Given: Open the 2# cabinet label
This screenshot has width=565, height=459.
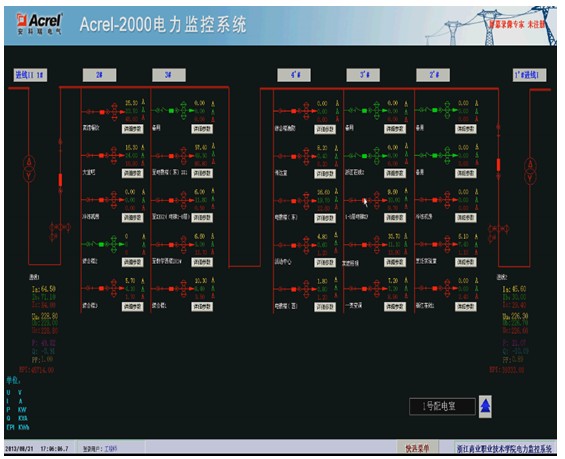Looking at the screenshot, I should pyautogui.click(x=99, y=75).
